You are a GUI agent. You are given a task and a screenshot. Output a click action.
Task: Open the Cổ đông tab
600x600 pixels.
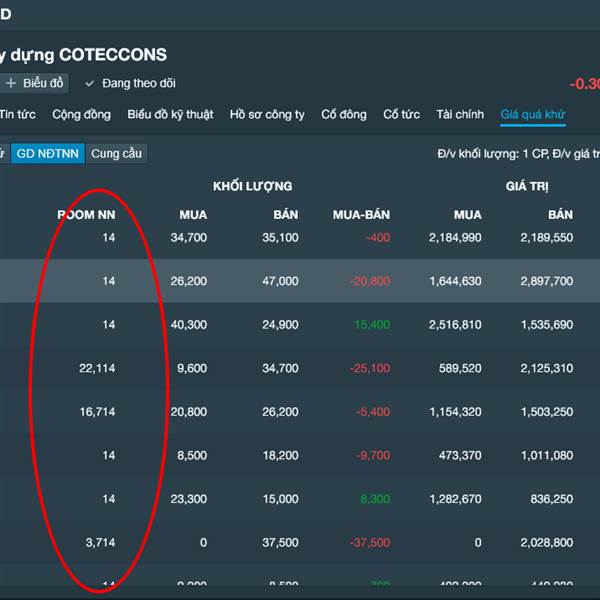pos(344,114)
